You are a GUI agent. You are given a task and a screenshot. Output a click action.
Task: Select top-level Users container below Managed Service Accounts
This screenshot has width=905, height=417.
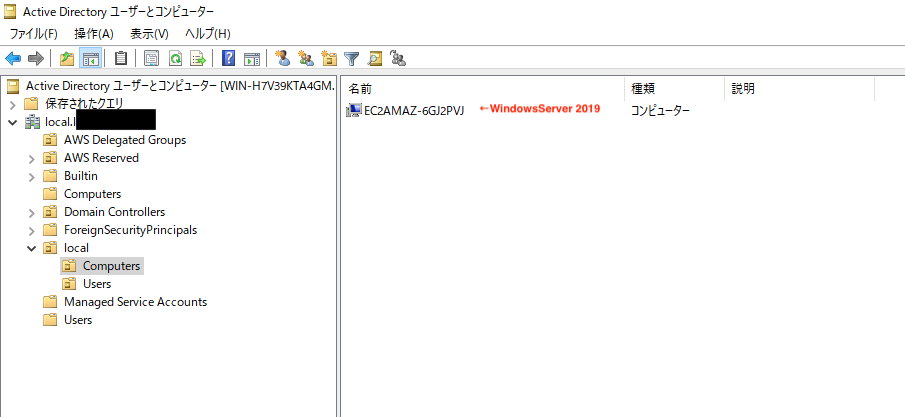coord(78,319)
